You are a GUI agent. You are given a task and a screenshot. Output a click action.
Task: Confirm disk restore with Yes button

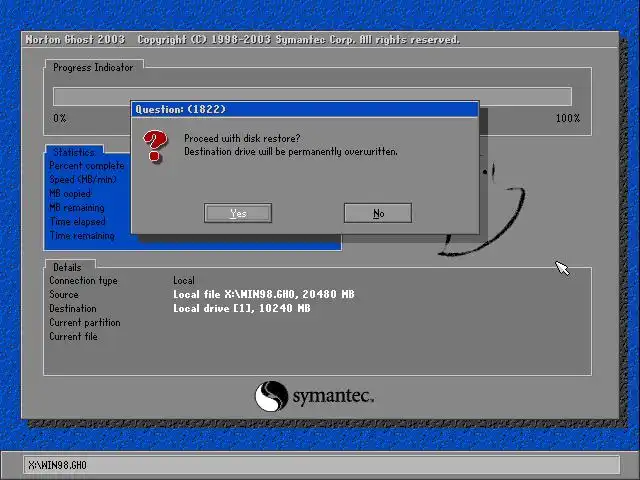(238, 213)
